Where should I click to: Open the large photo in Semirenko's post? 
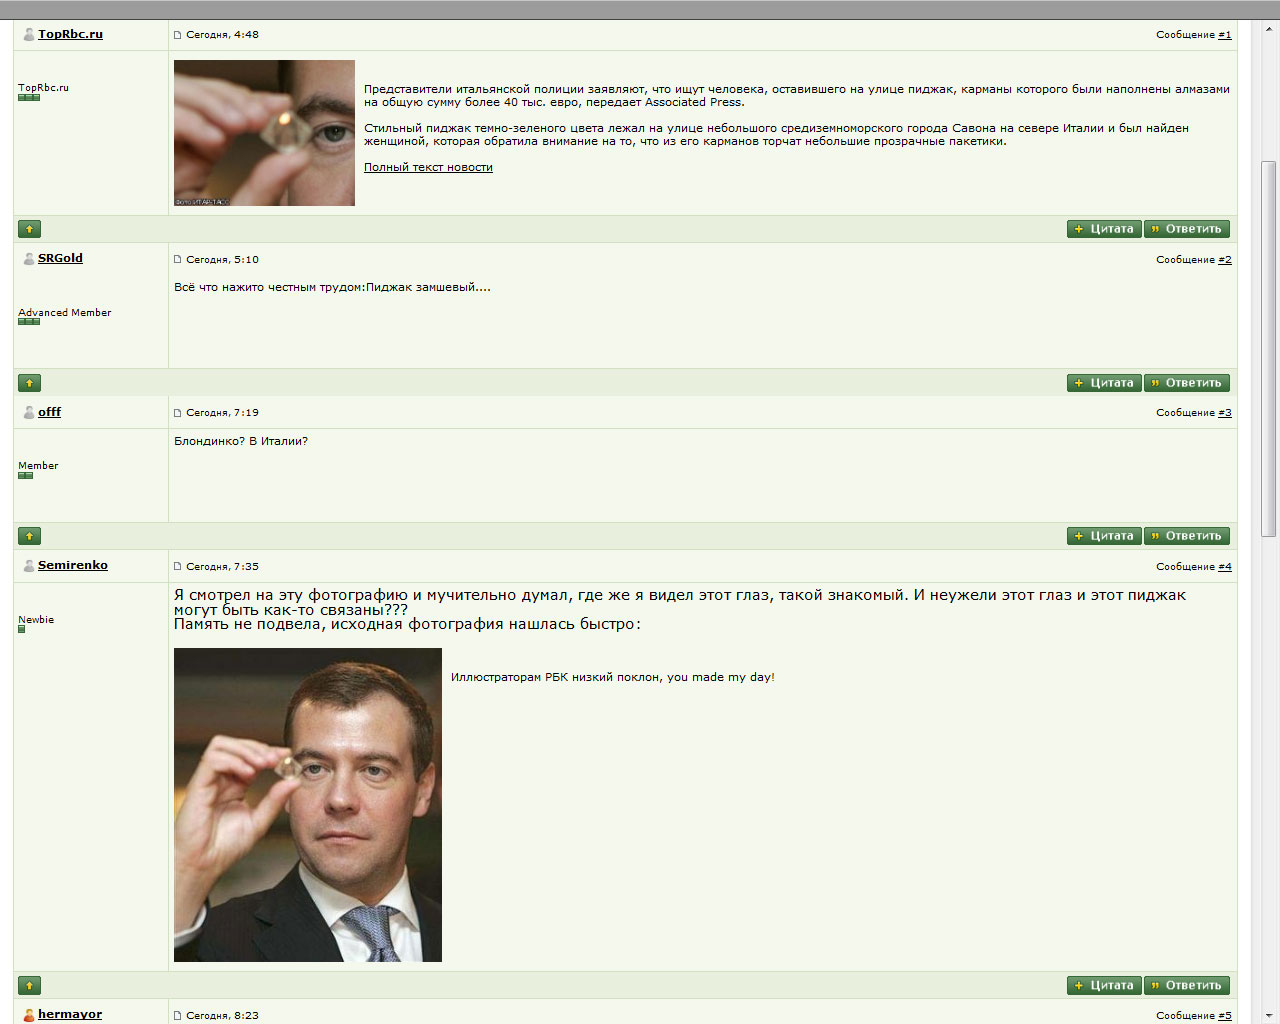point(308,805)
